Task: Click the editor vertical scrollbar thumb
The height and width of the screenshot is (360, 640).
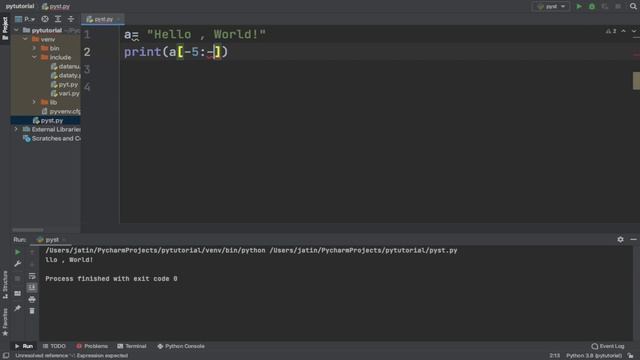Action: (x=636, y=81)
